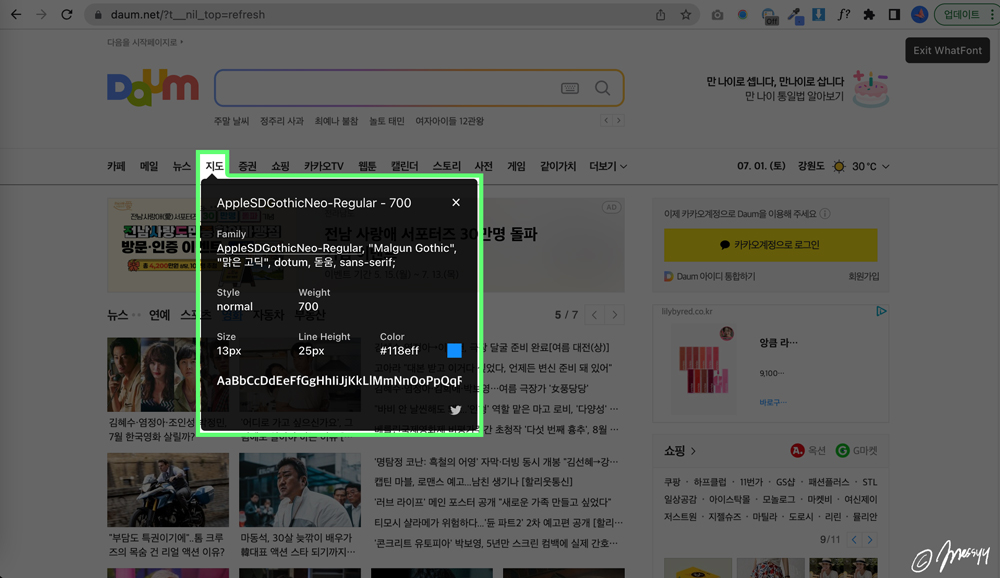Click the 여자아이들 12관왕 trending keyword

click(449, 121)
